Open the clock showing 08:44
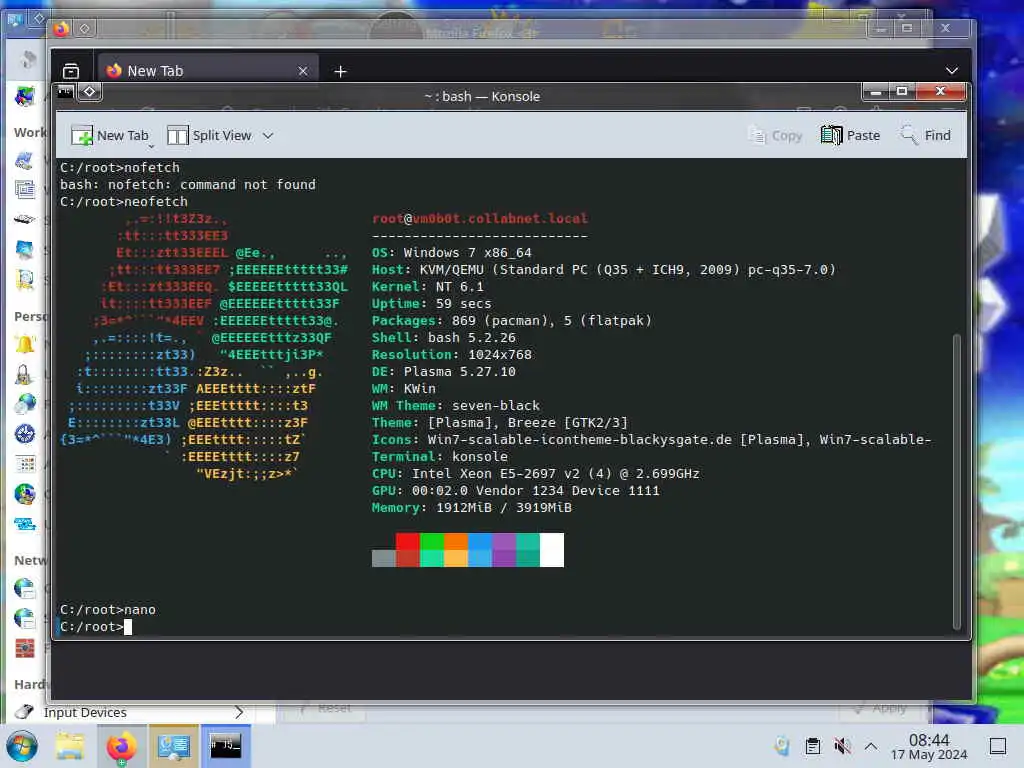Viewport: 1024px width, 768px height. [929, 746]
